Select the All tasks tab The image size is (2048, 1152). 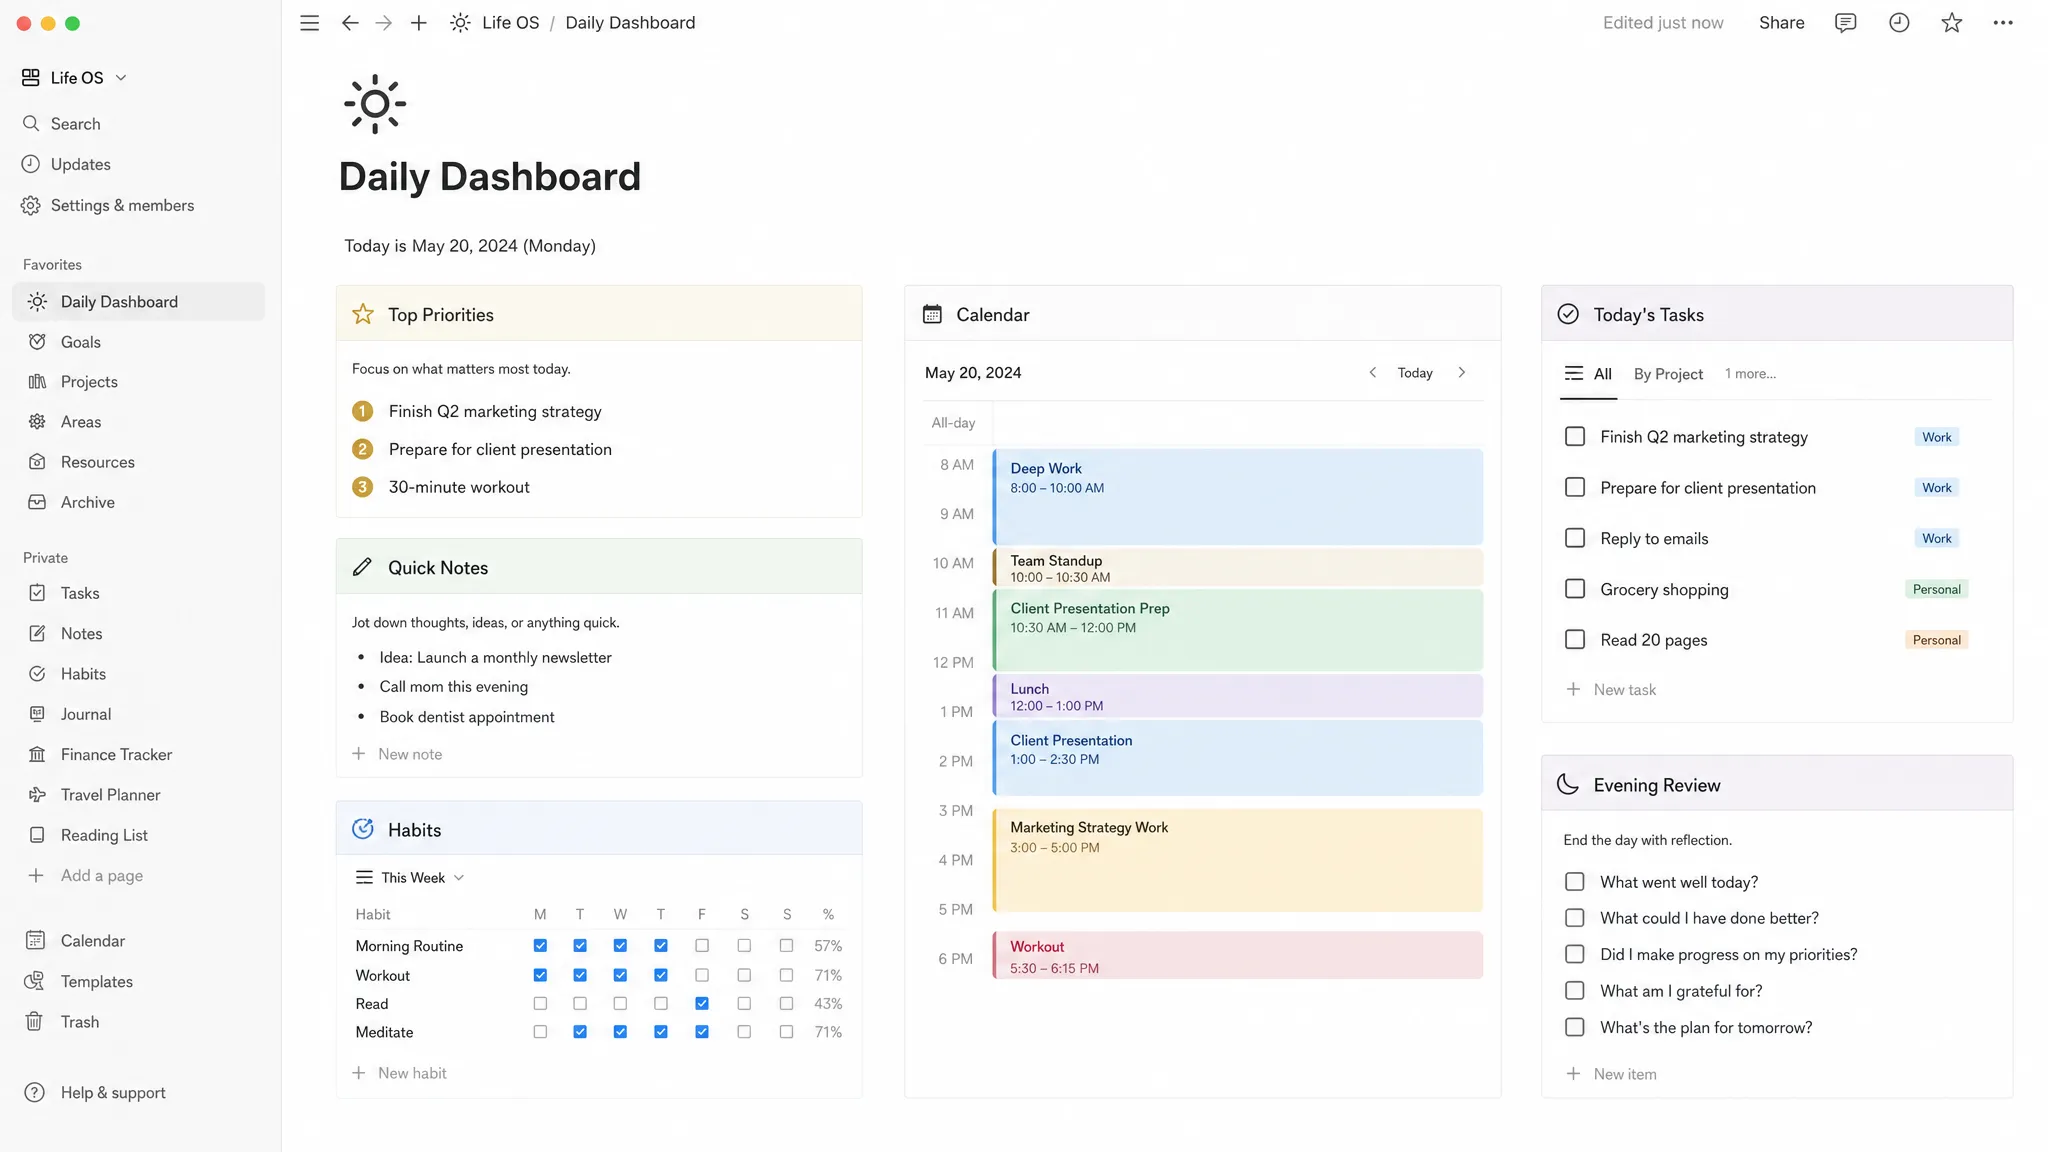point(1589,374)
